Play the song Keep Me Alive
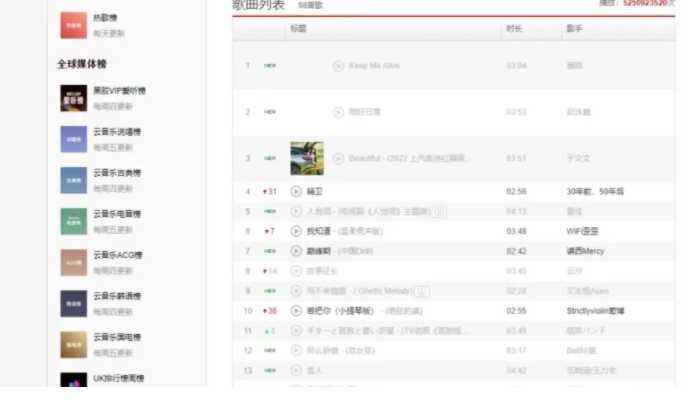699x415 pixels. tap(338, 66)
